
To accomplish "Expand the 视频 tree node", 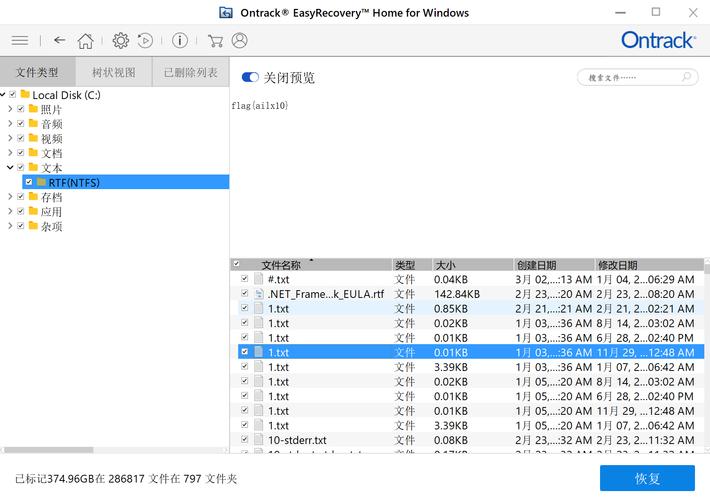I will (x=10, y=138).
